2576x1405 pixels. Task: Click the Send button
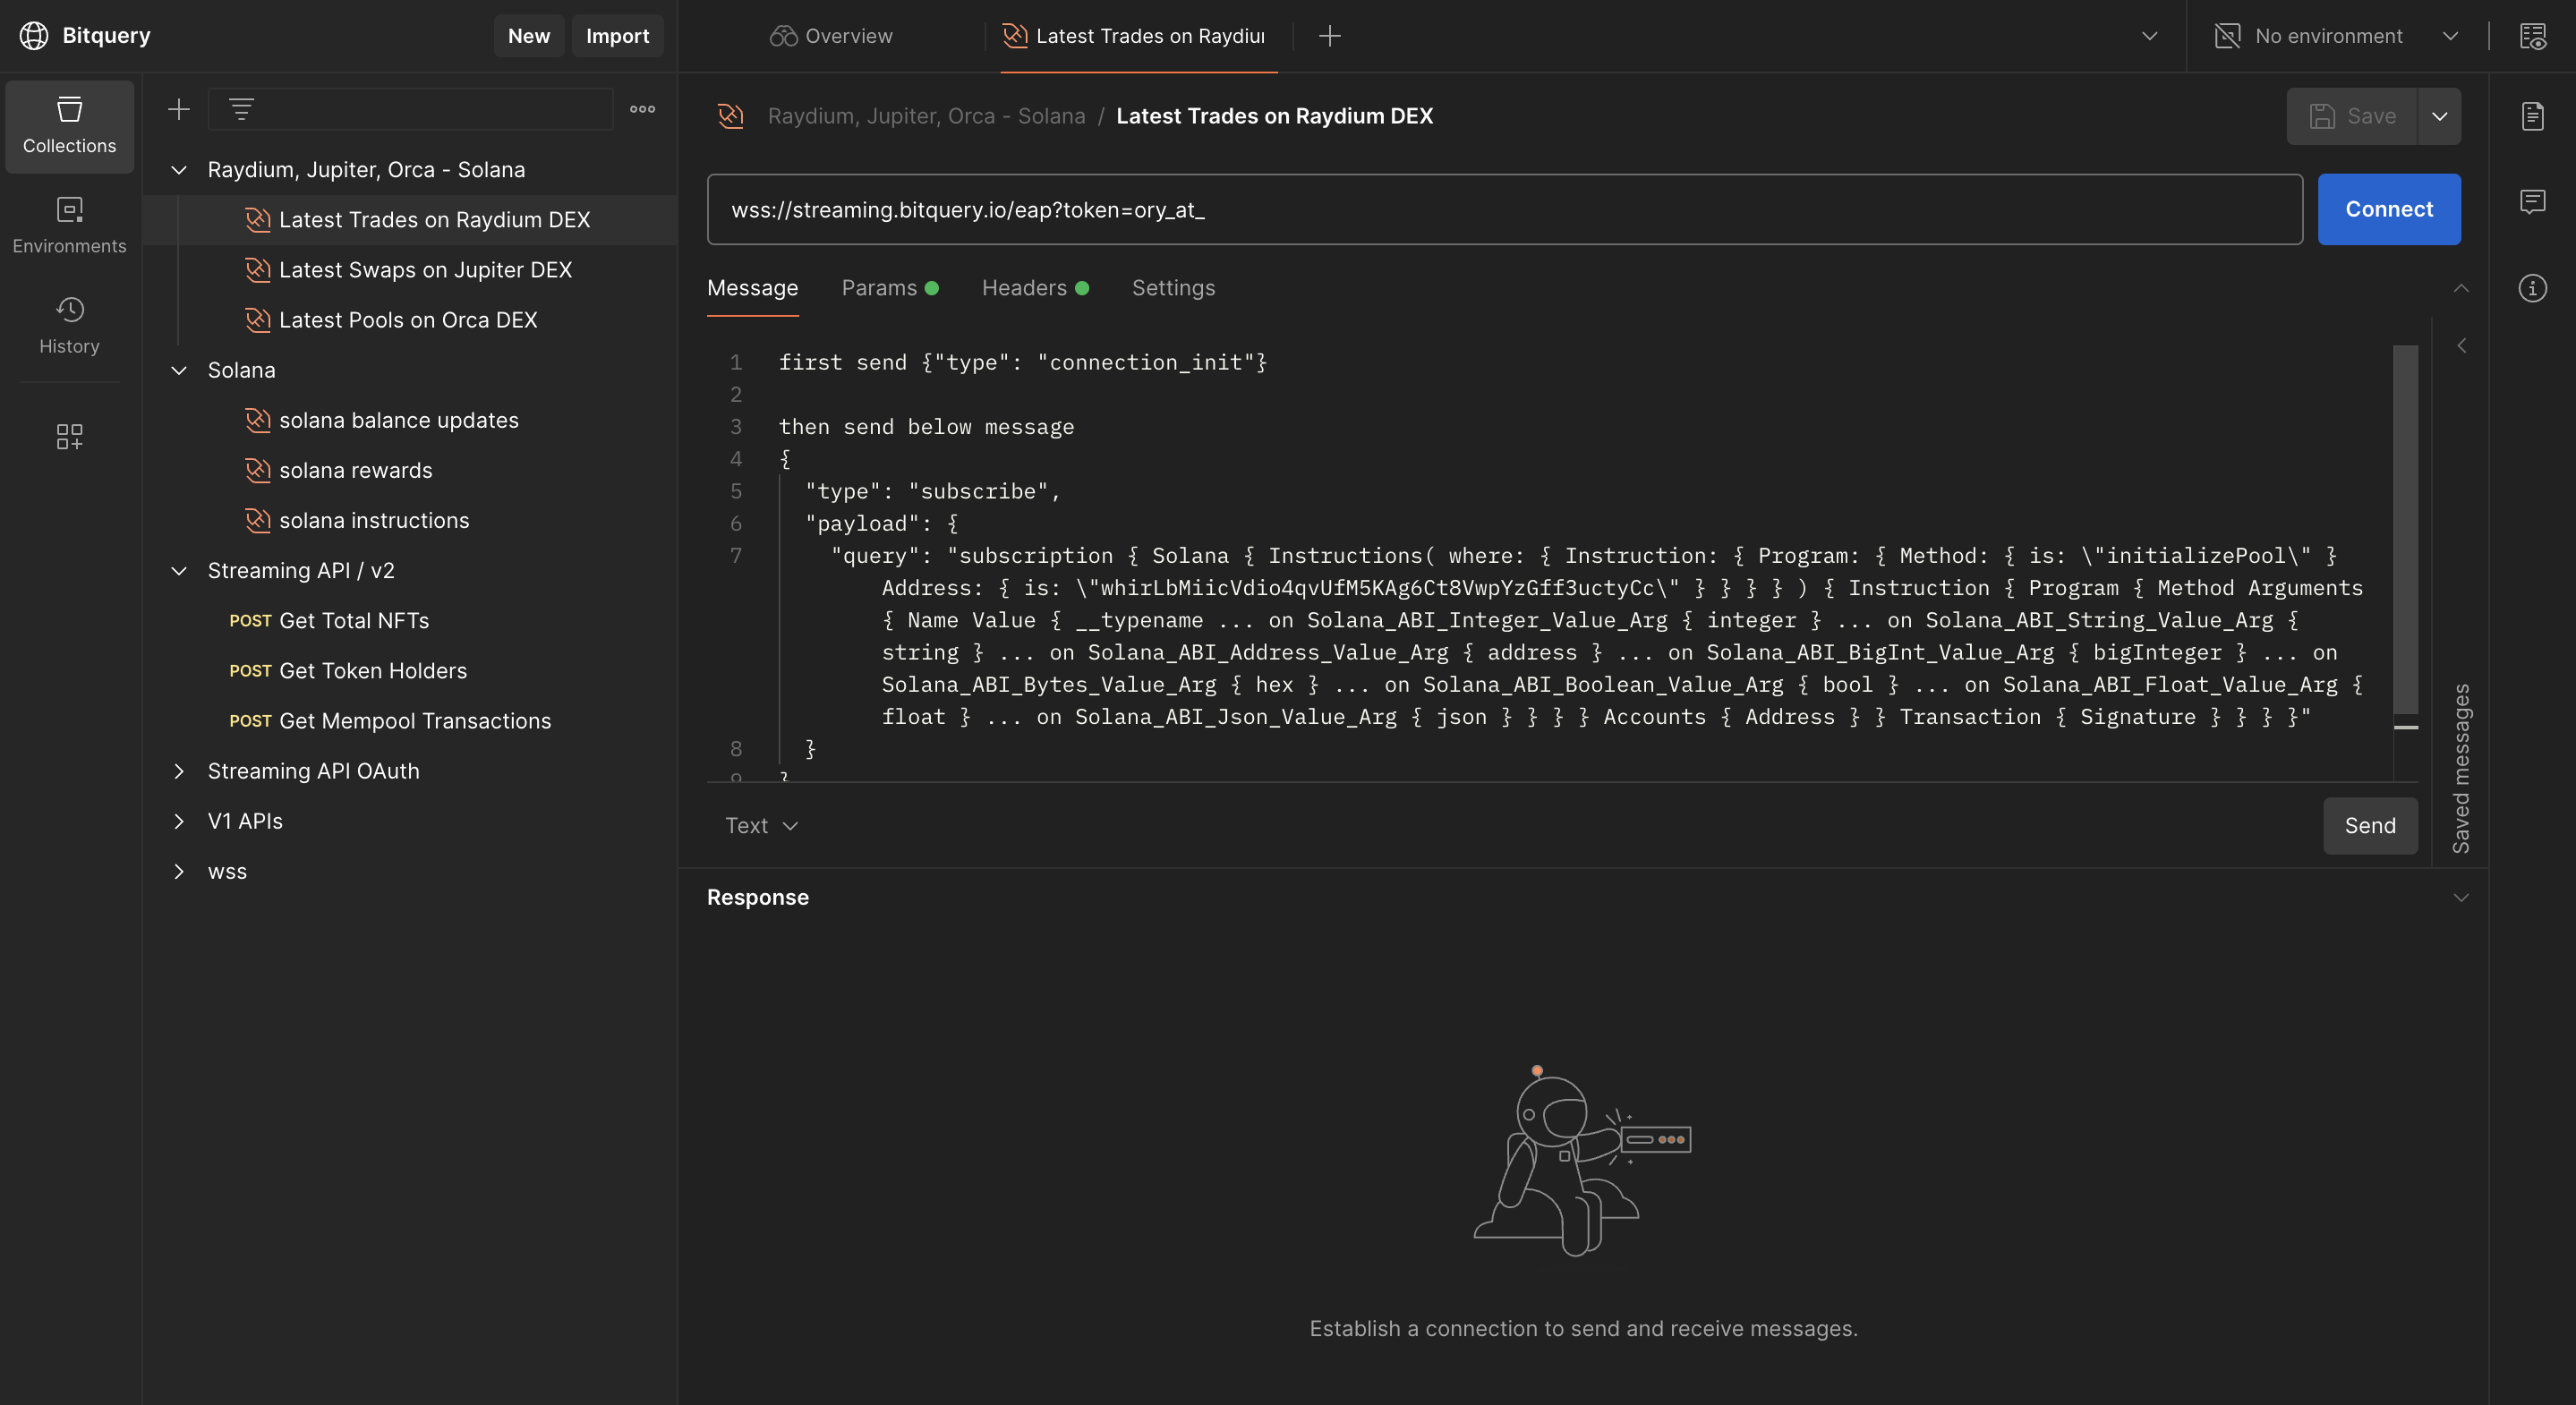(2369, 825)
